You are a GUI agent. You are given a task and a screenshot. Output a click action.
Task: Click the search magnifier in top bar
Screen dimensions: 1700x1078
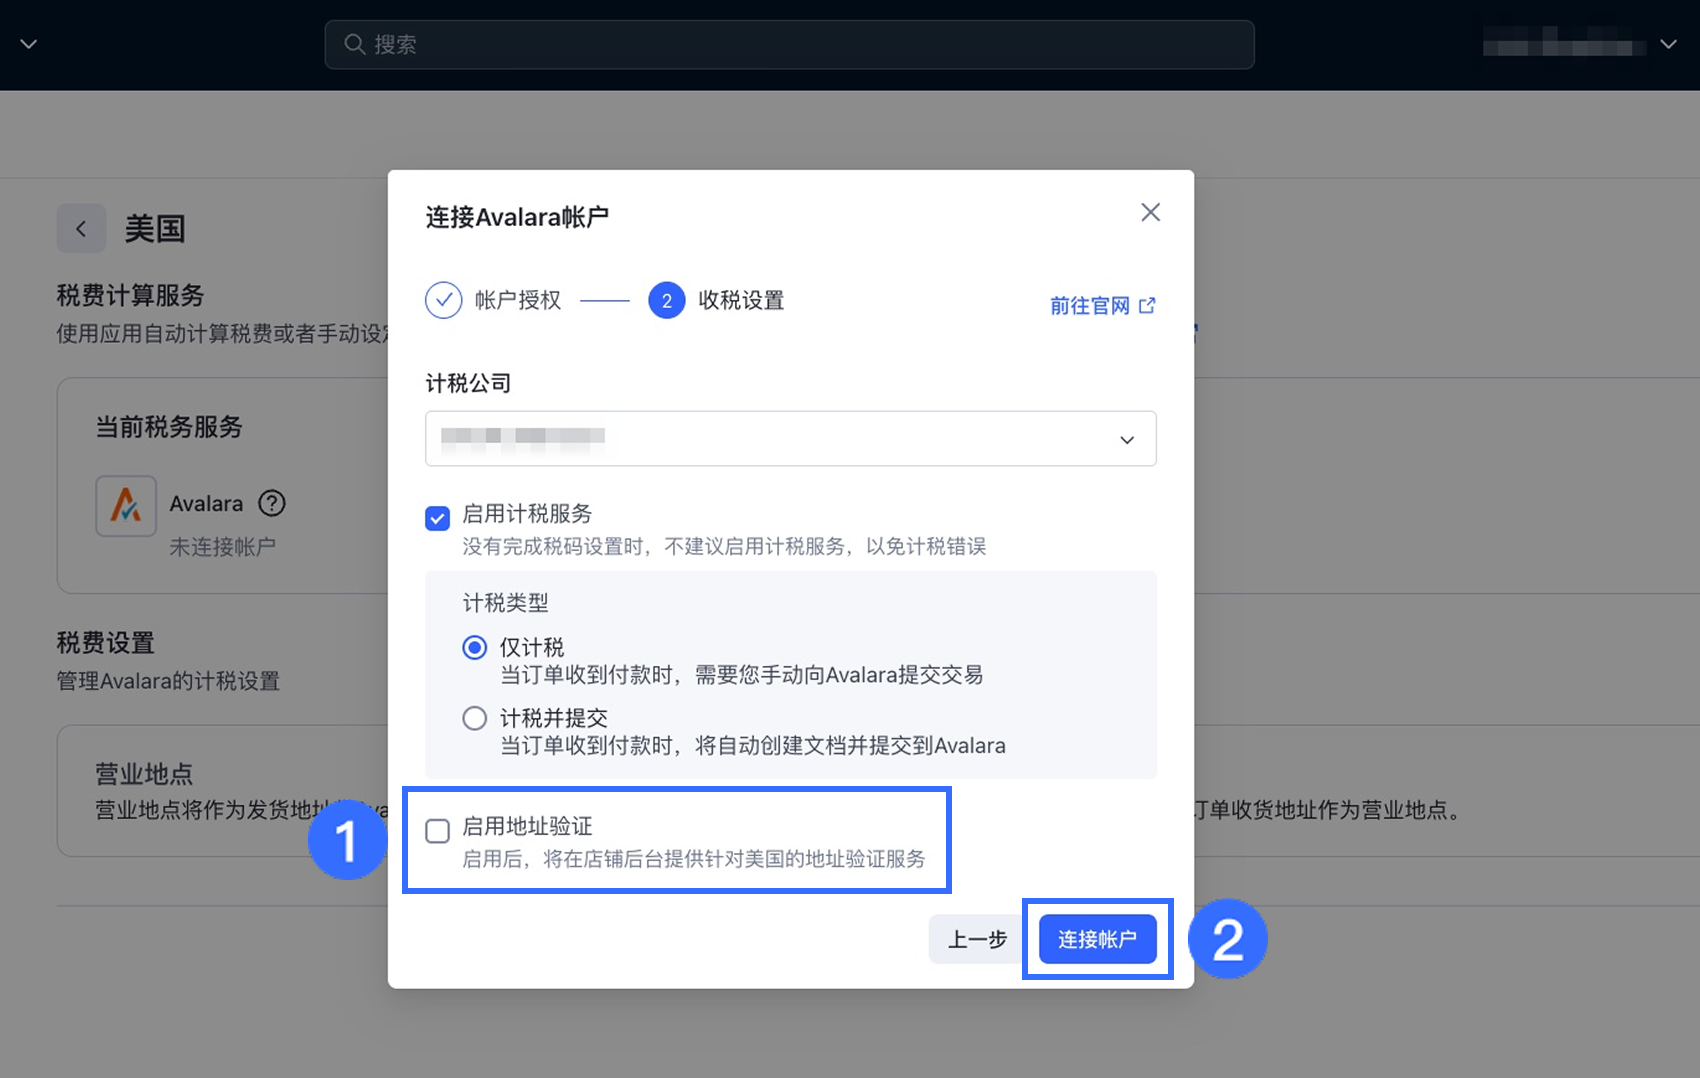point(355,44)
